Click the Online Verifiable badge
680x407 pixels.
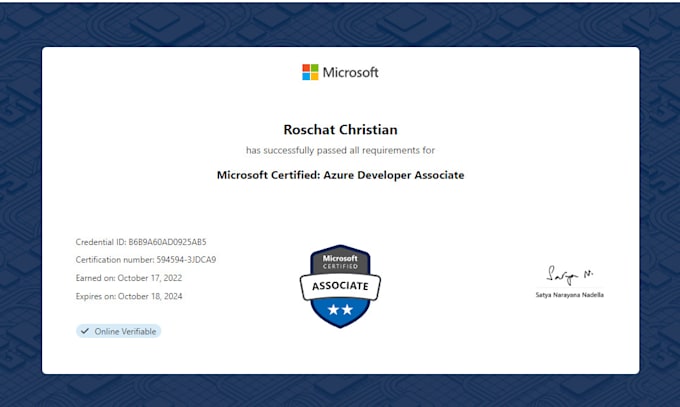[119, 331]
